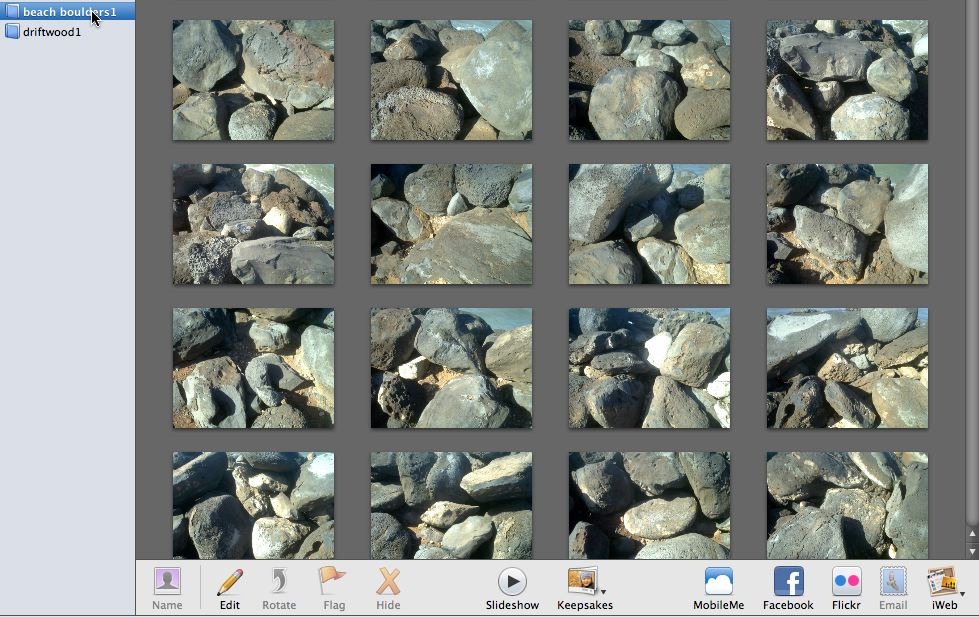
Task: Select first photo in third row
Action: tap(253, 368)
